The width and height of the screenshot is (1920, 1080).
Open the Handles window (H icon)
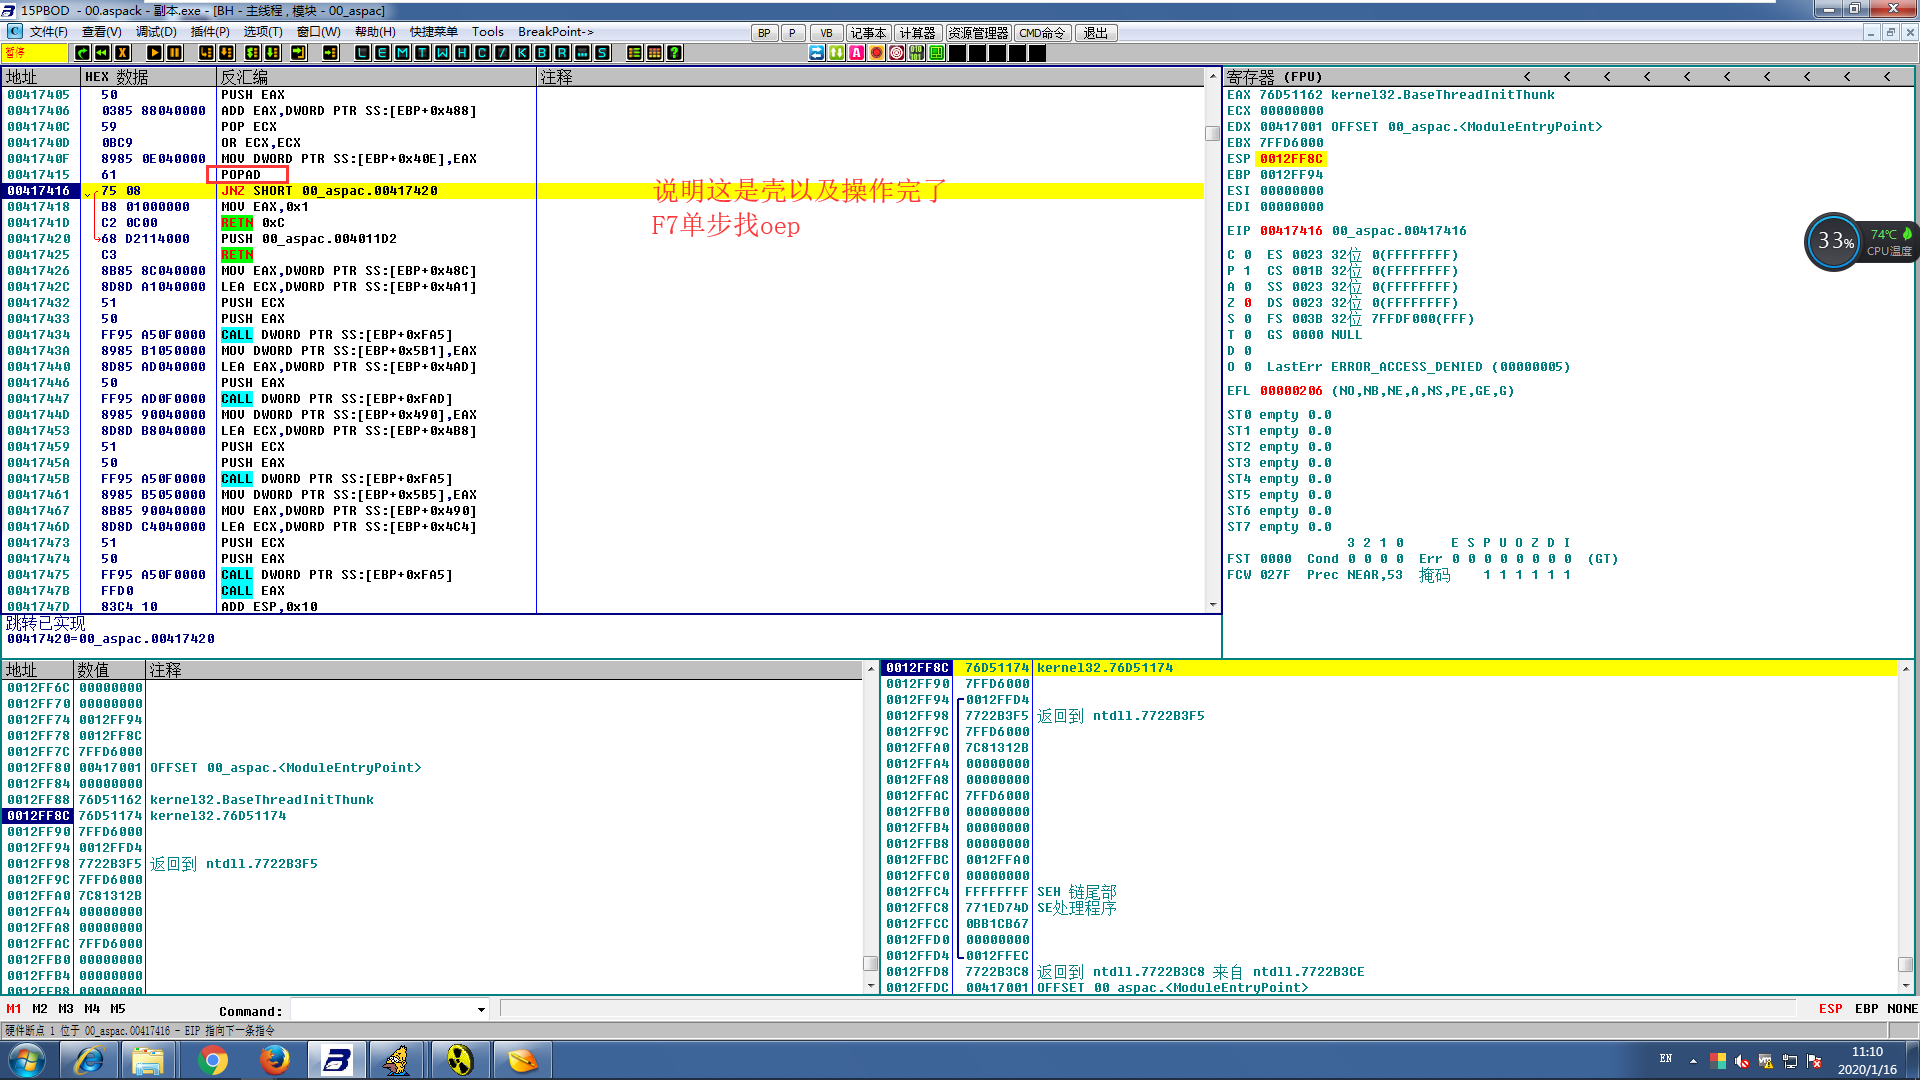pyautogui.click(x=462, y=53)
